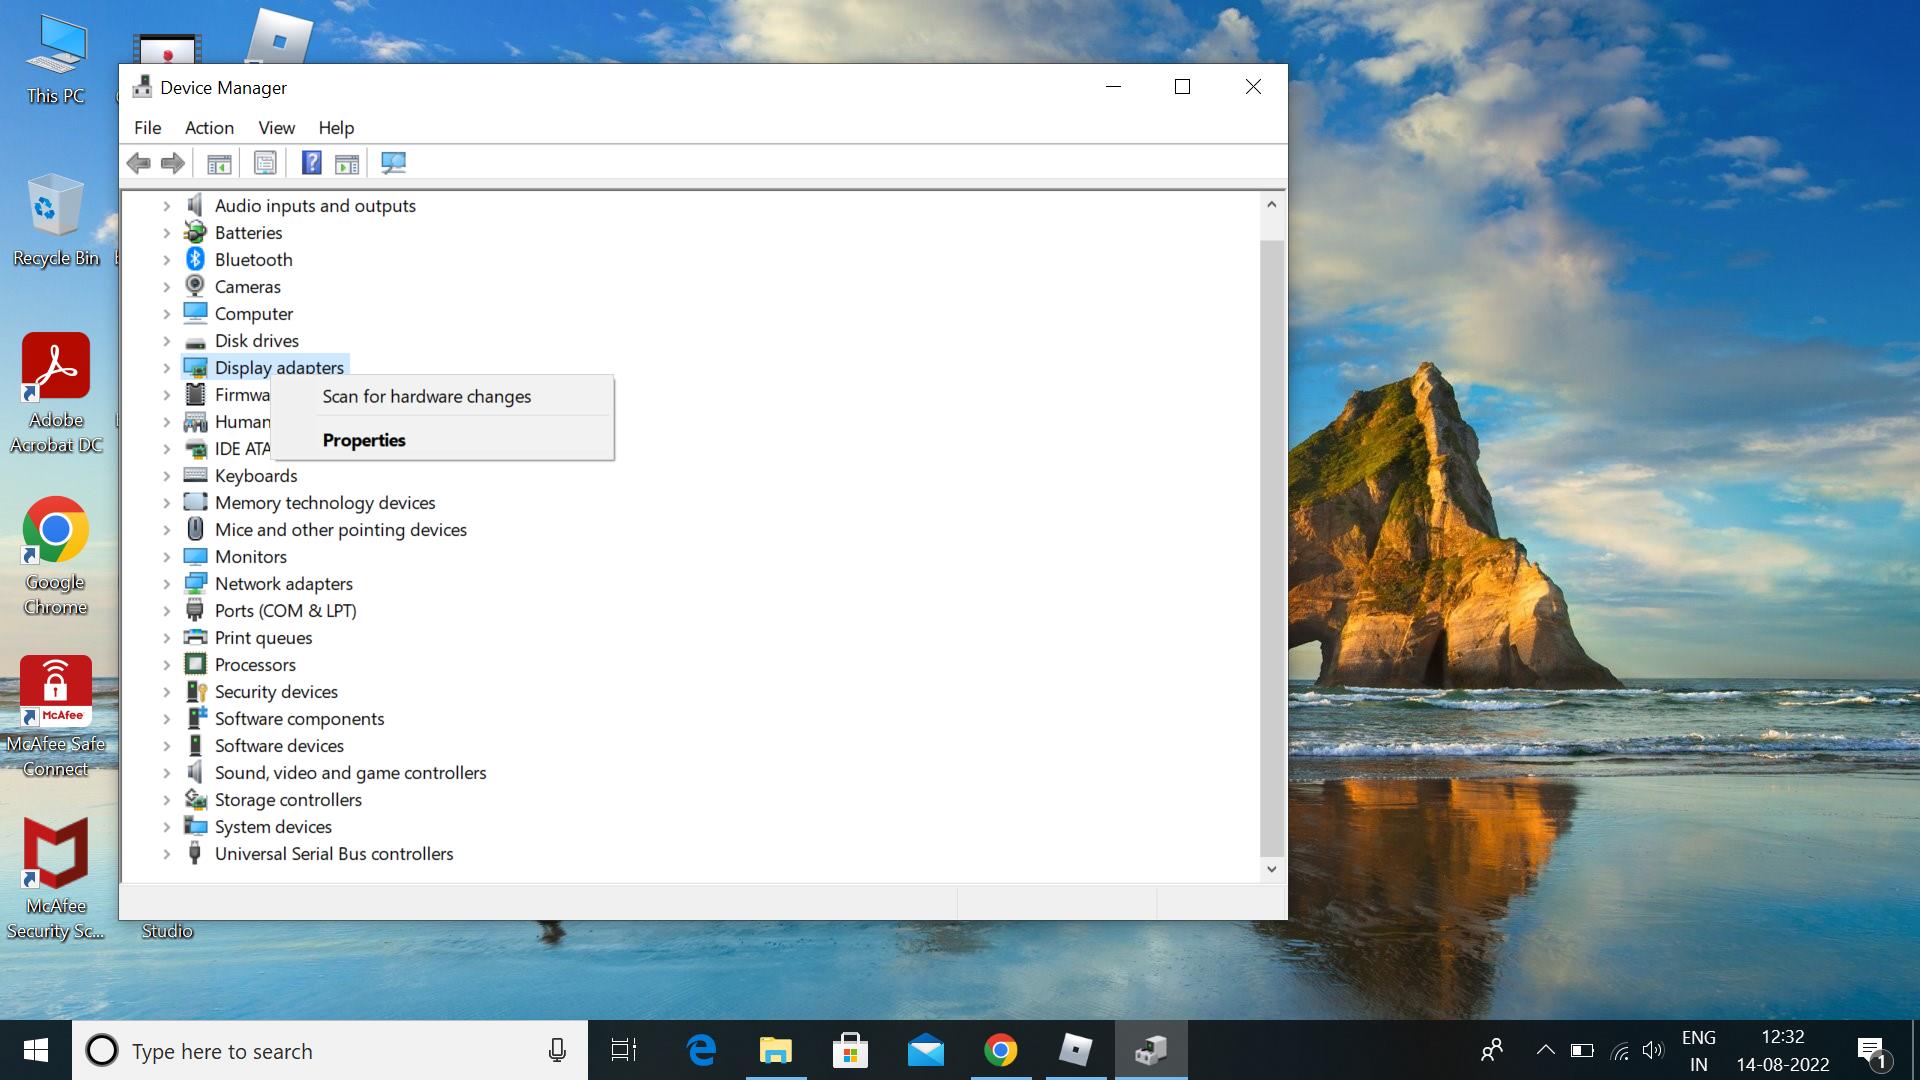Screen dimensions: 1920x1080
Task: Open the volume control in tray
Action: point(1653,1050)
